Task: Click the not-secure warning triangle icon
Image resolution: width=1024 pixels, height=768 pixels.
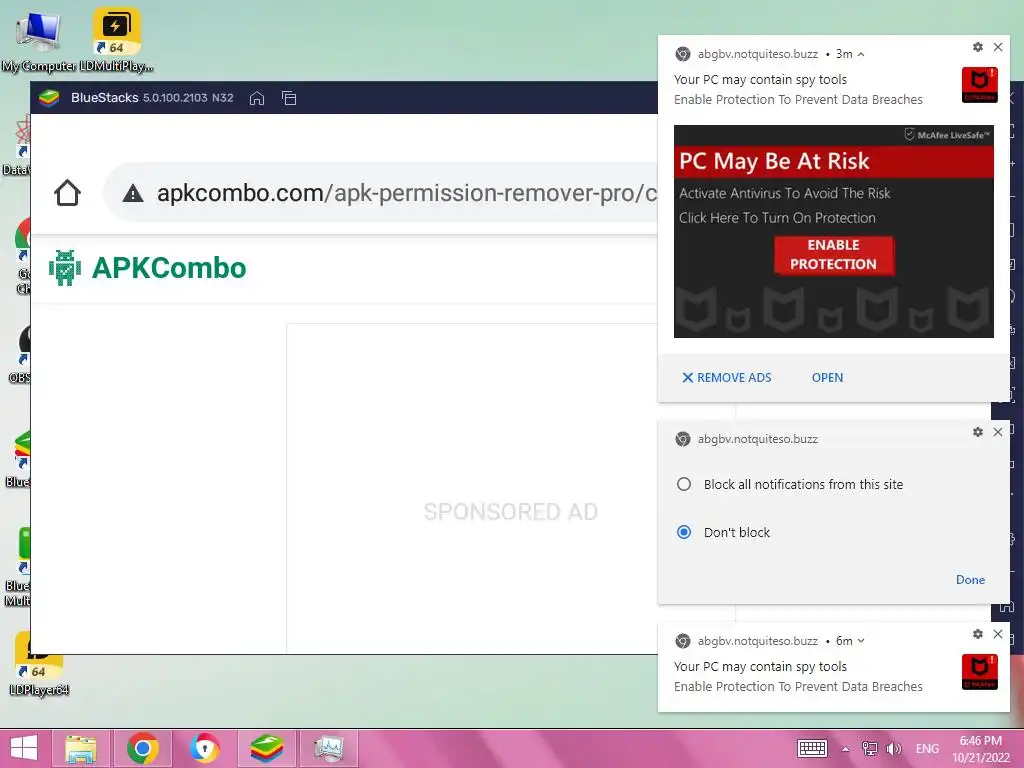Action: pyautogui.click(x=133, y=193)
